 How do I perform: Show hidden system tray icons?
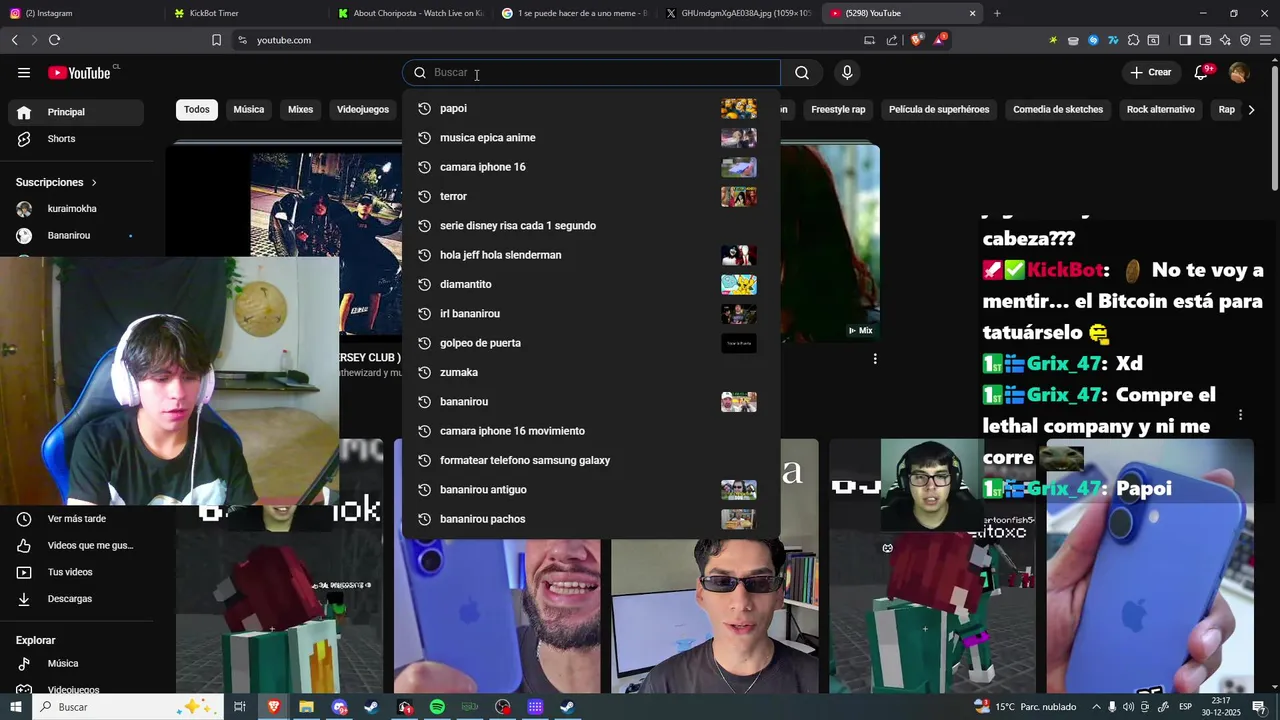1096,707
